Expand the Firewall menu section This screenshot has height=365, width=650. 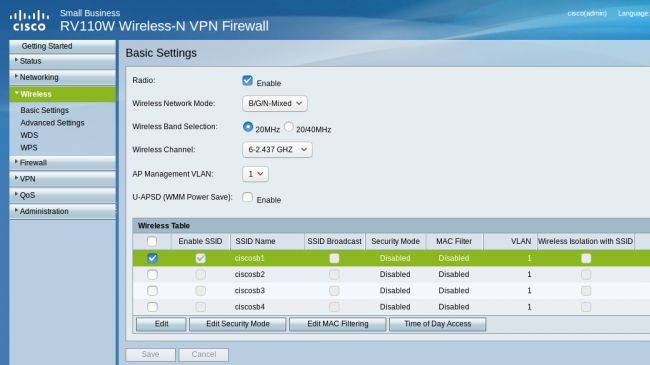(63, 163)
